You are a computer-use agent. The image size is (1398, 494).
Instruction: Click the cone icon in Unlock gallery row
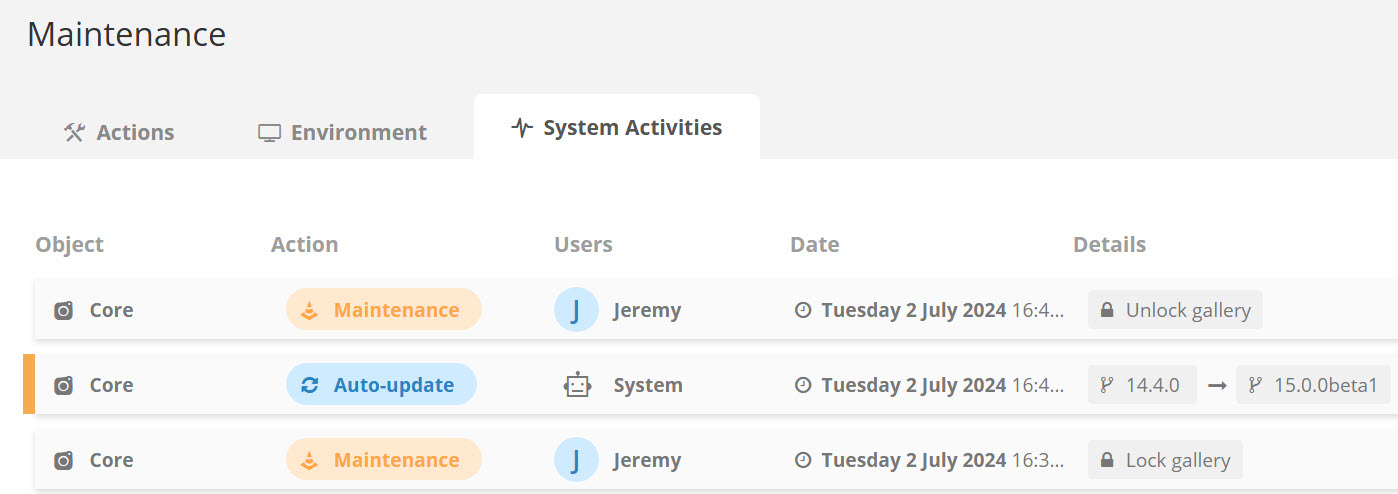[310, 310]
